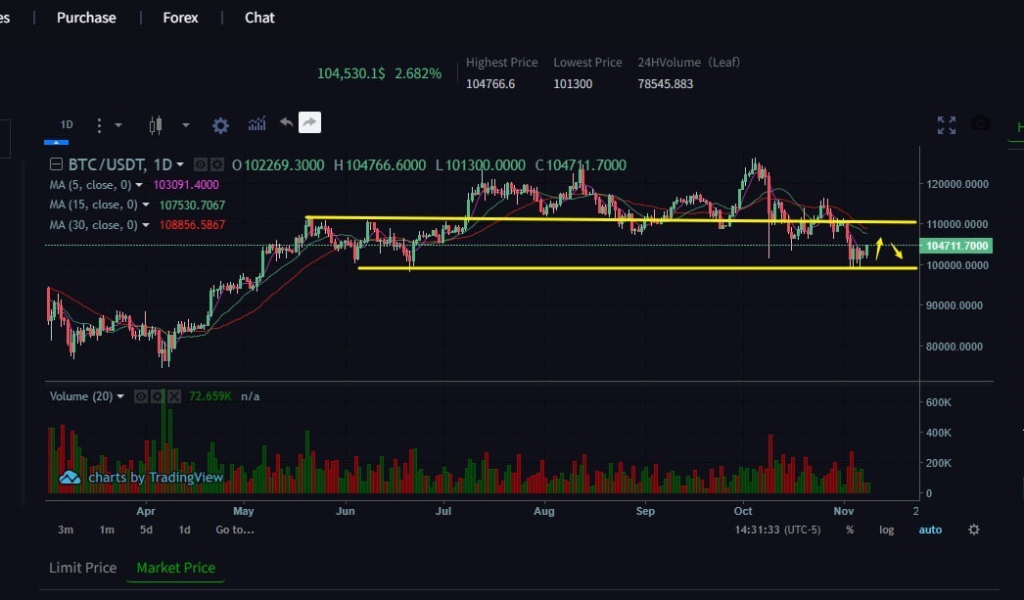Screen dimensions: 1024x600
Task: Toggle log scale on price axis
Action: tap(886, 530)
